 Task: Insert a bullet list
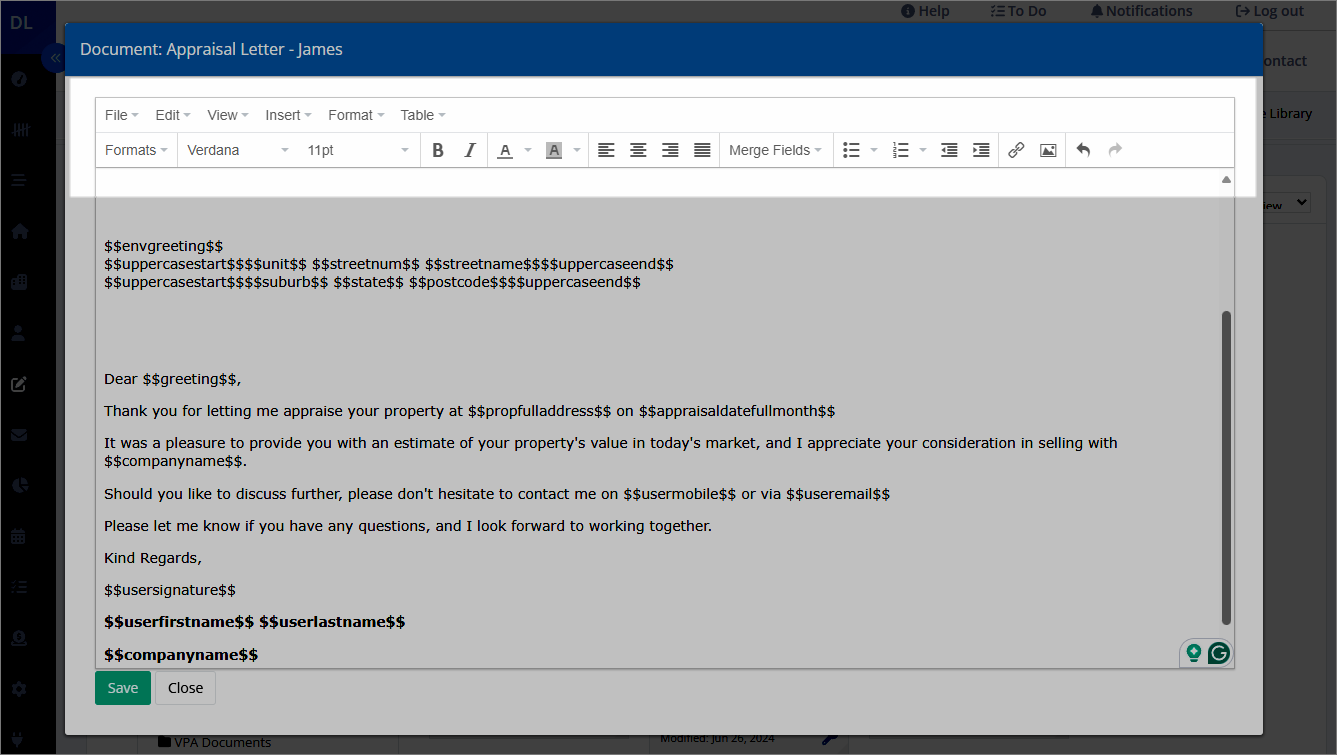[x=852, y=150]
